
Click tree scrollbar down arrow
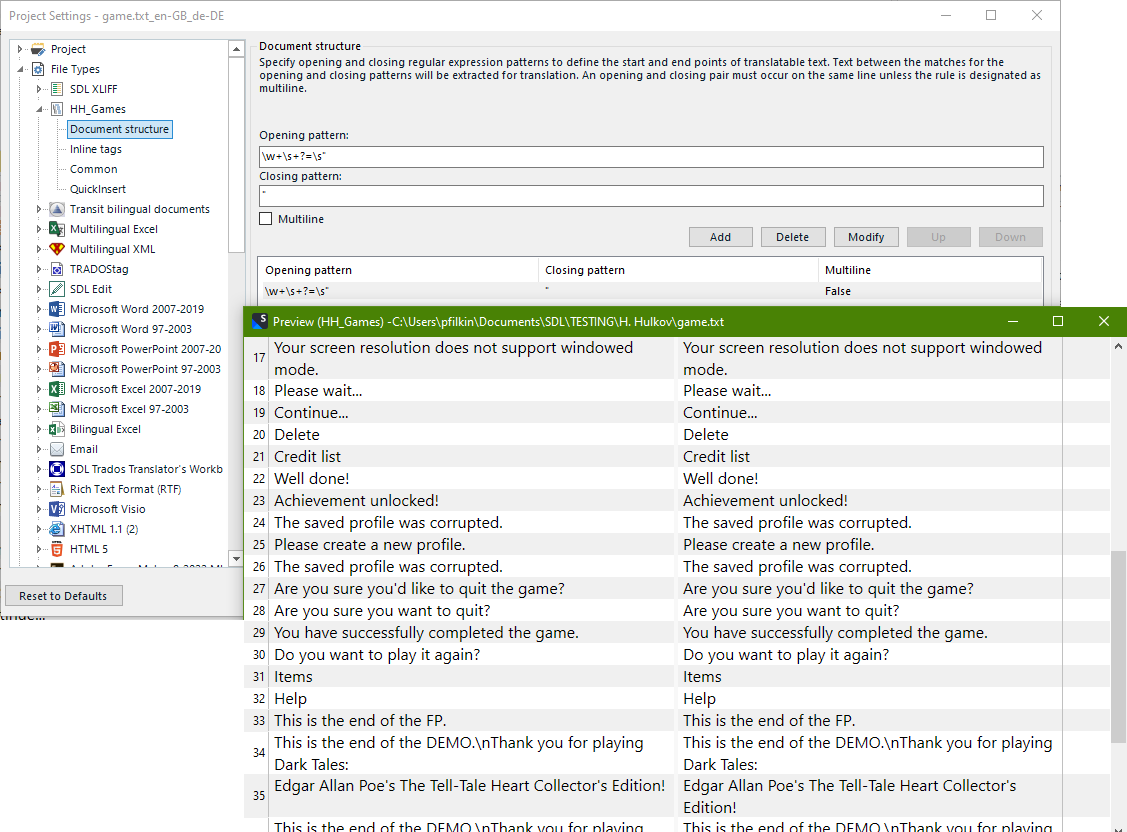(x=236, y=558)
